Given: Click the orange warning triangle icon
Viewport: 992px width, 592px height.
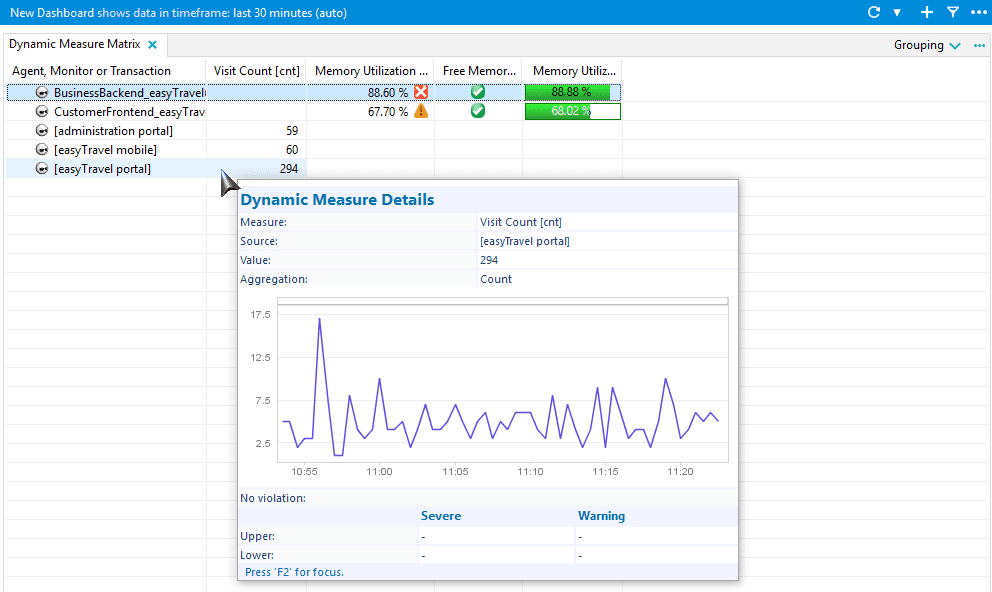Looking at the screenshot, I should [x=421, y=111].
